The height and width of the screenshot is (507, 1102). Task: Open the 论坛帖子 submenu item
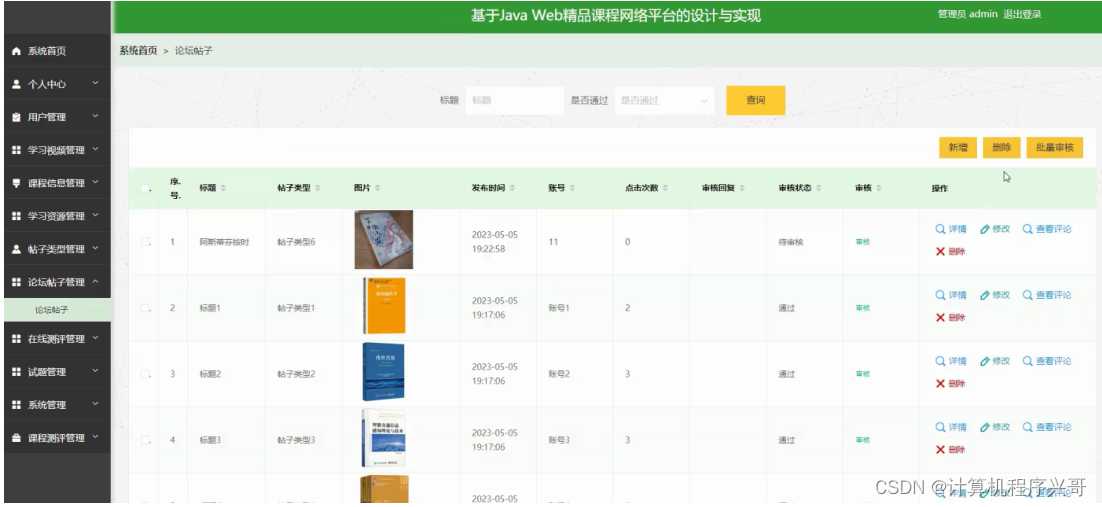[58, 310]
